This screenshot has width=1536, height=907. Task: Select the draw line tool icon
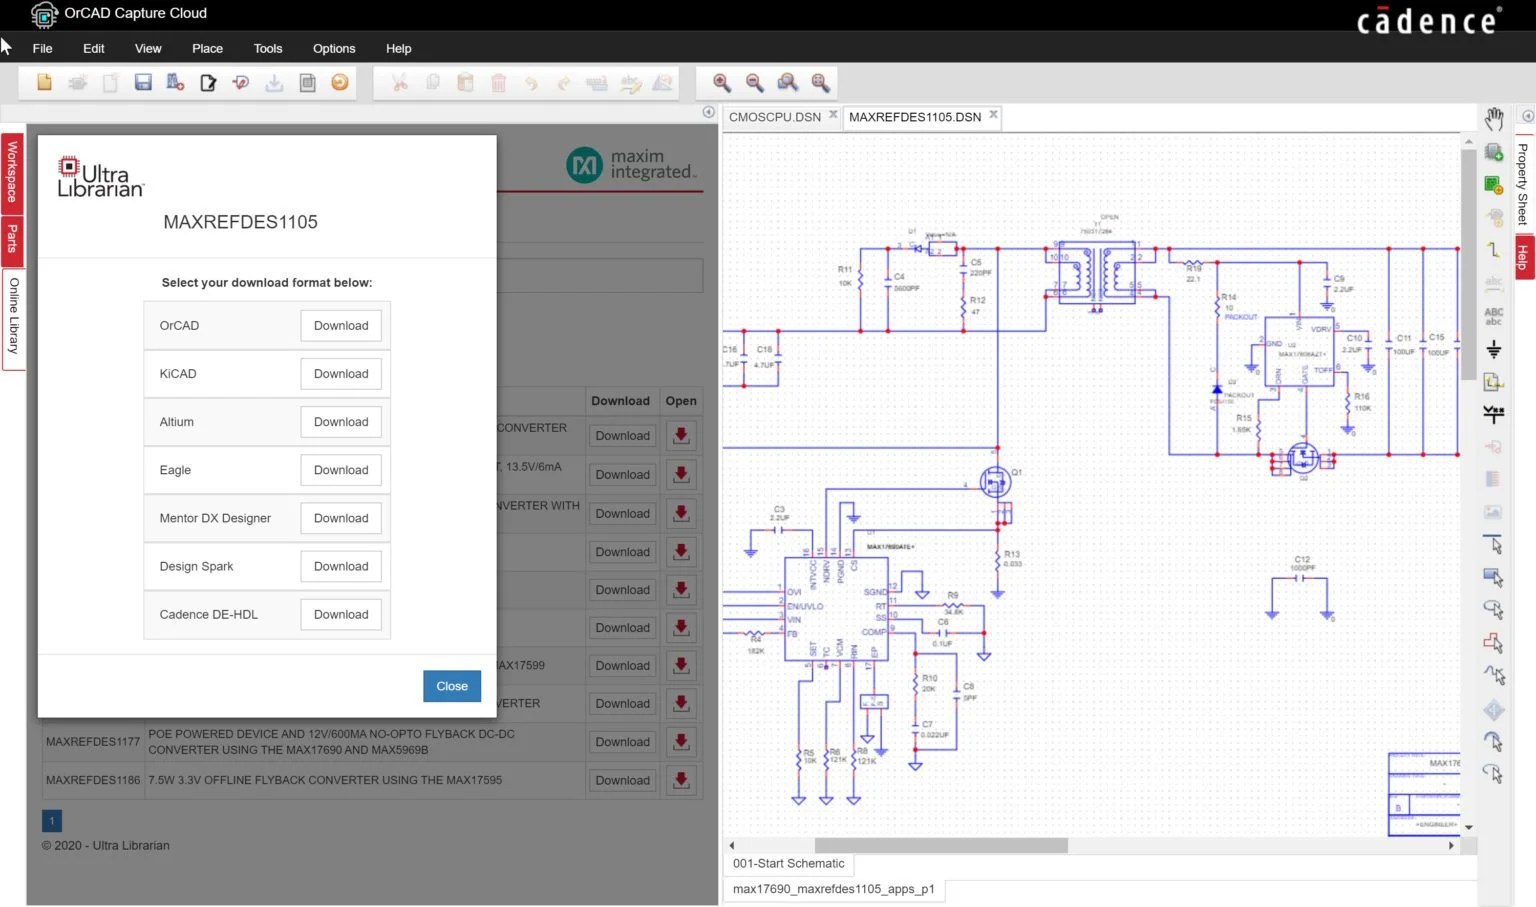tap(1494, 545)
